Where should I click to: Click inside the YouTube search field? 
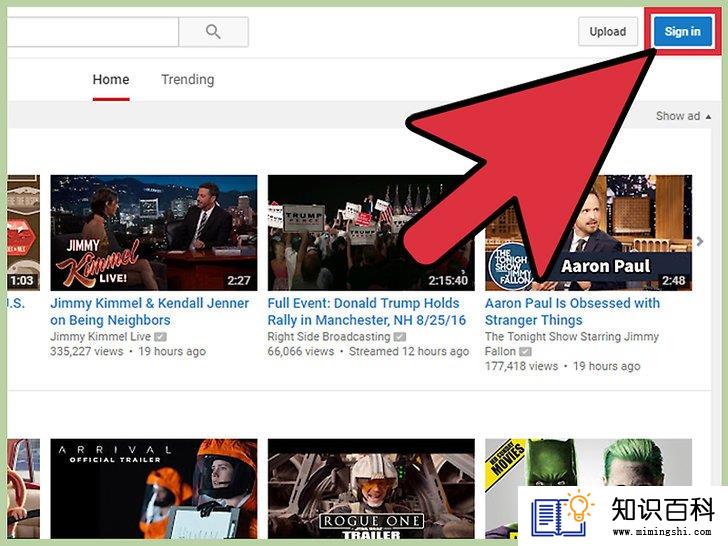tap(93, 32)
